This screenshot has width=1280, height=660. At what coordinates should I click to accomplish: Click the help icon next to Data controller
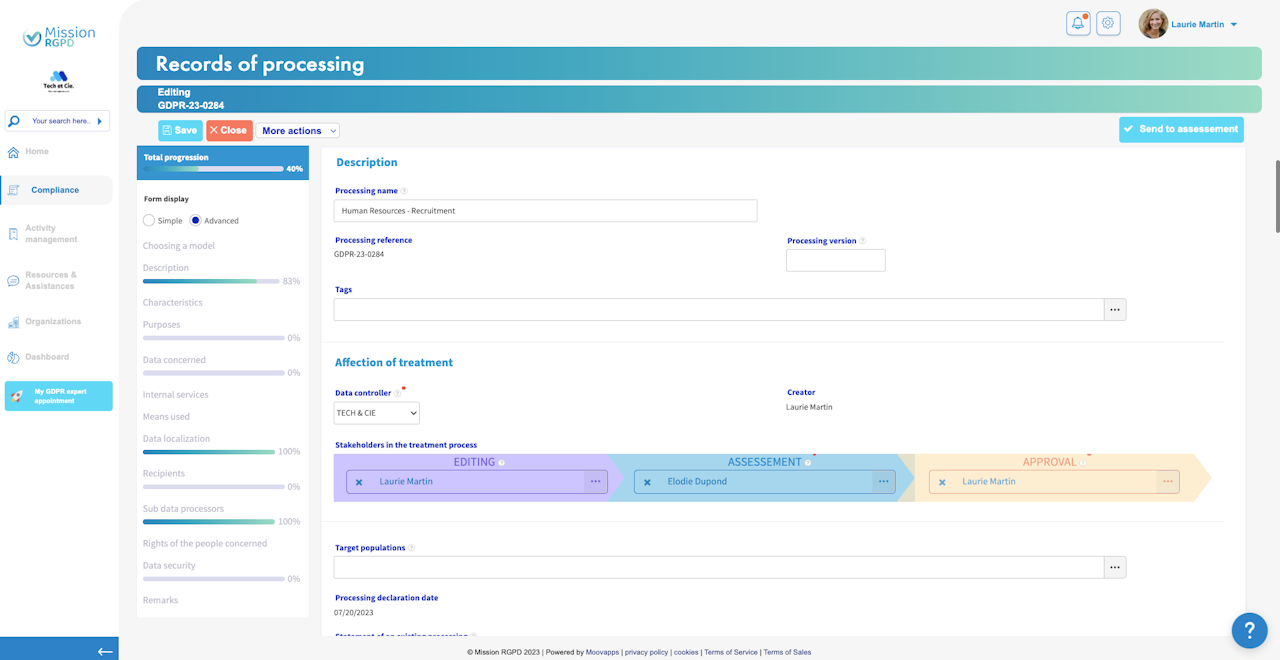point(397,393)
